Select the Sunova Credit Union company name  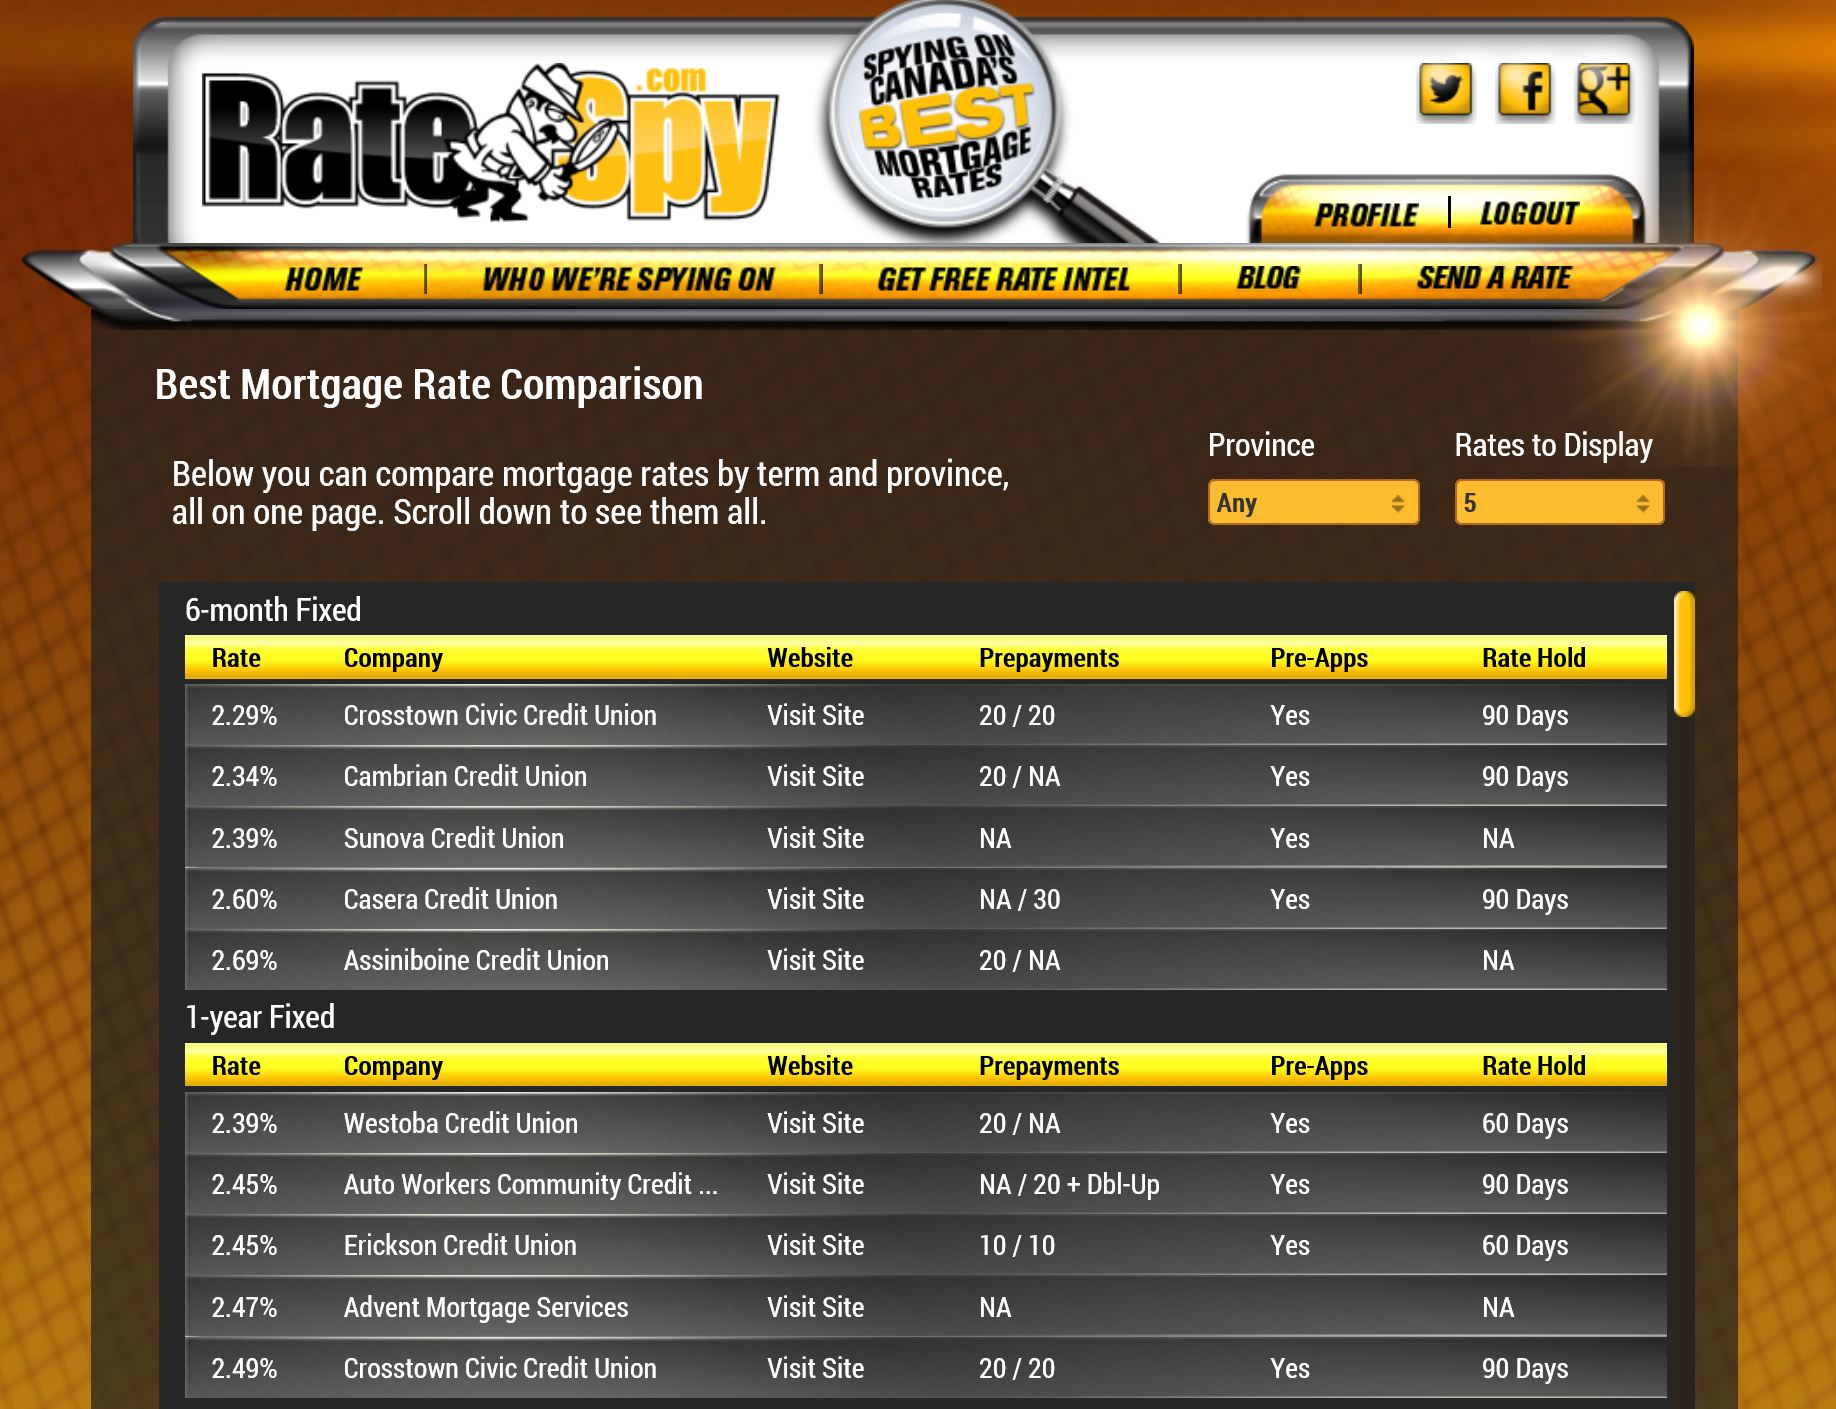[454, 838]
